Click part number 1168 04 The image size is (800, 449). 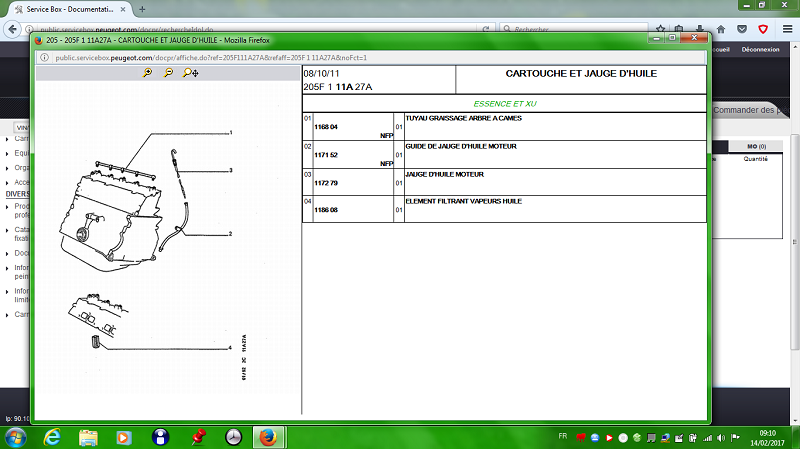pyautogui.click(x=326, y=127)
